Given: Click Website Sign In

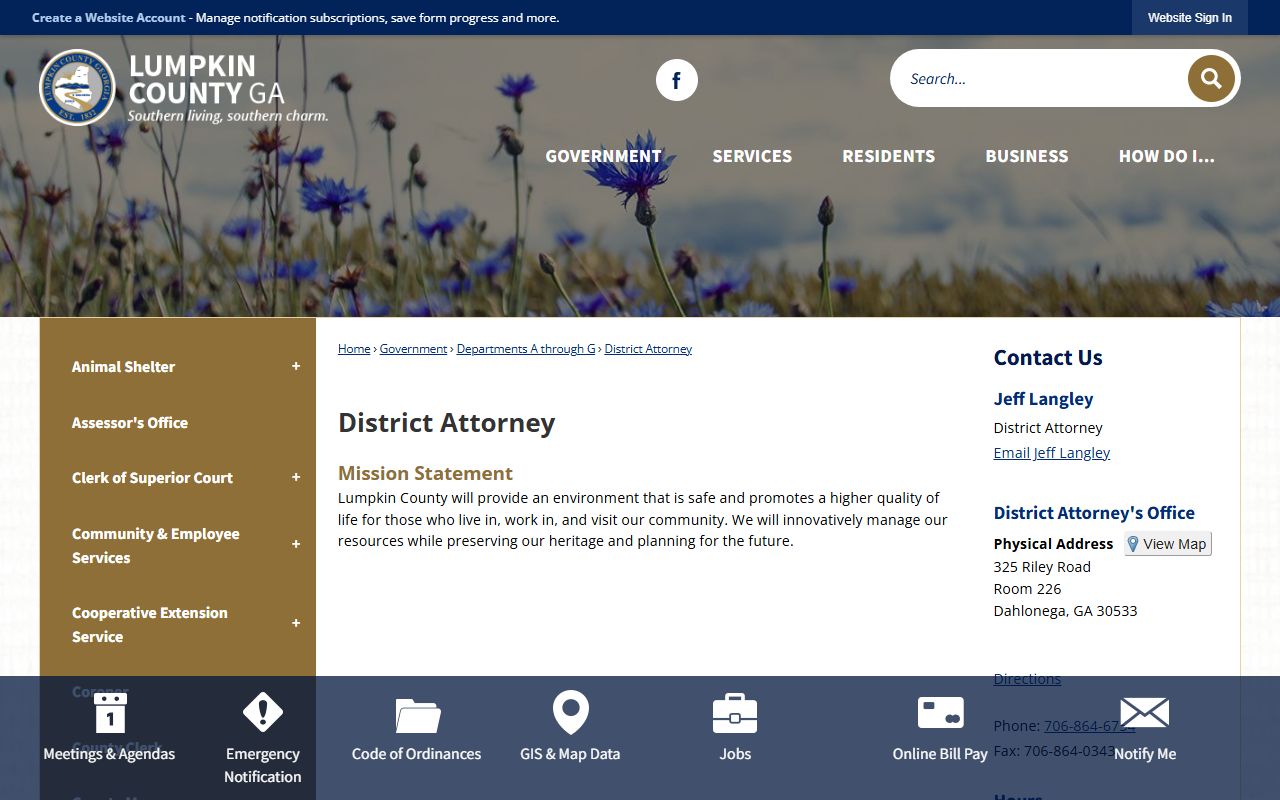Looking at the screenshot, I should [1190, 18].
